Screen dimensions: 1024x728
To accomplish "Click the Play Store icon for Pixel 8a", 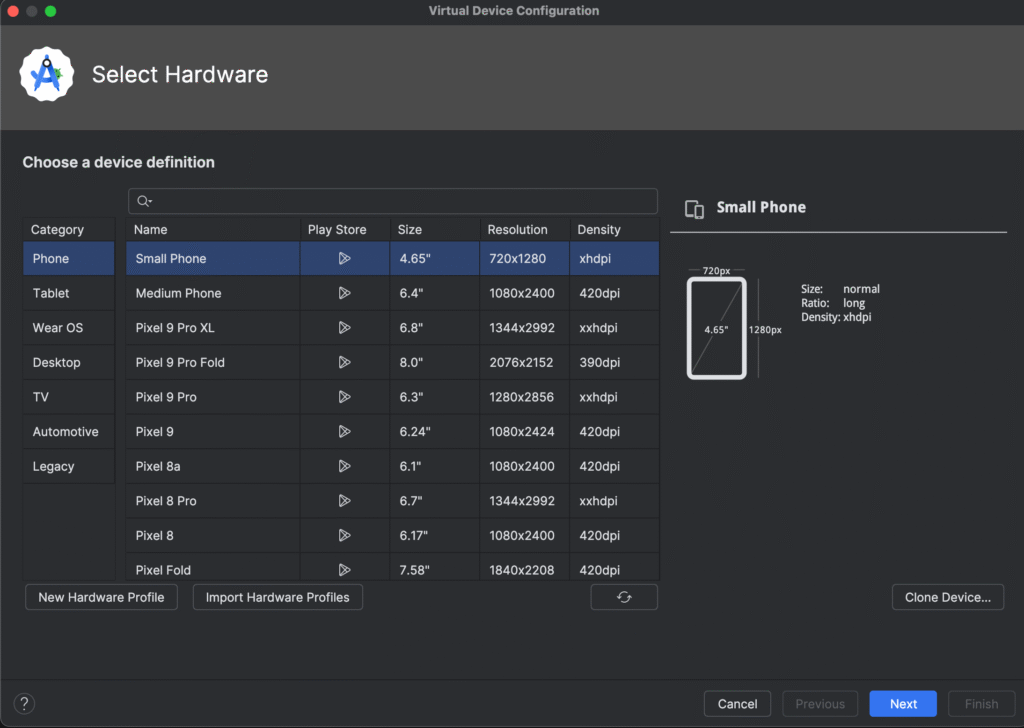I will point(344,466).
